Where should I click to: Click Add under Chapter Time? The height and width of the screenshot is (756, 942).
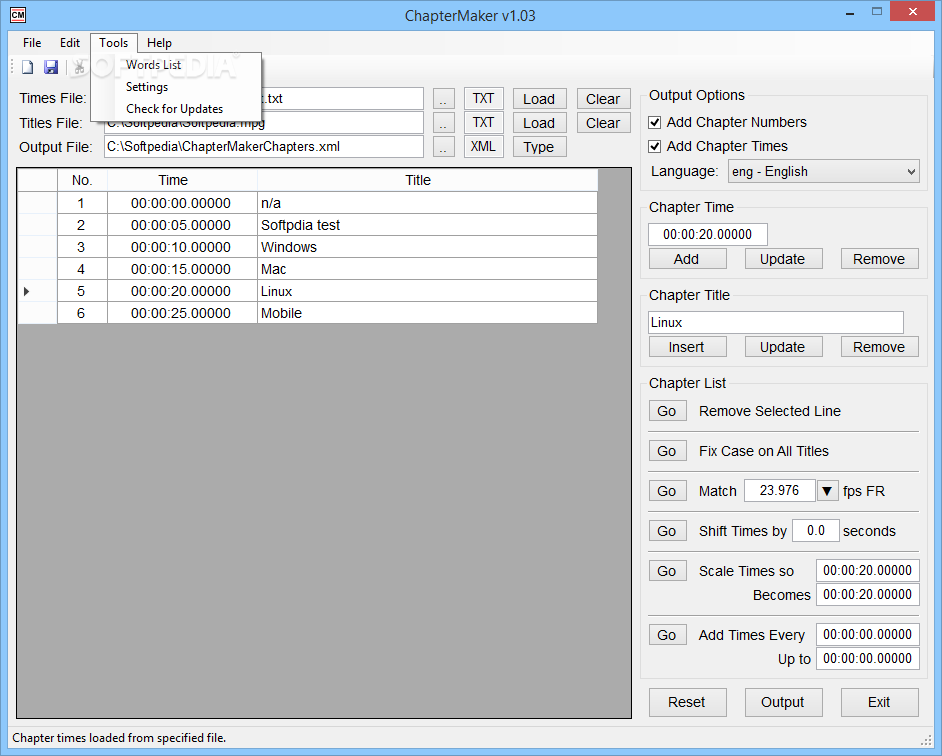687,259
